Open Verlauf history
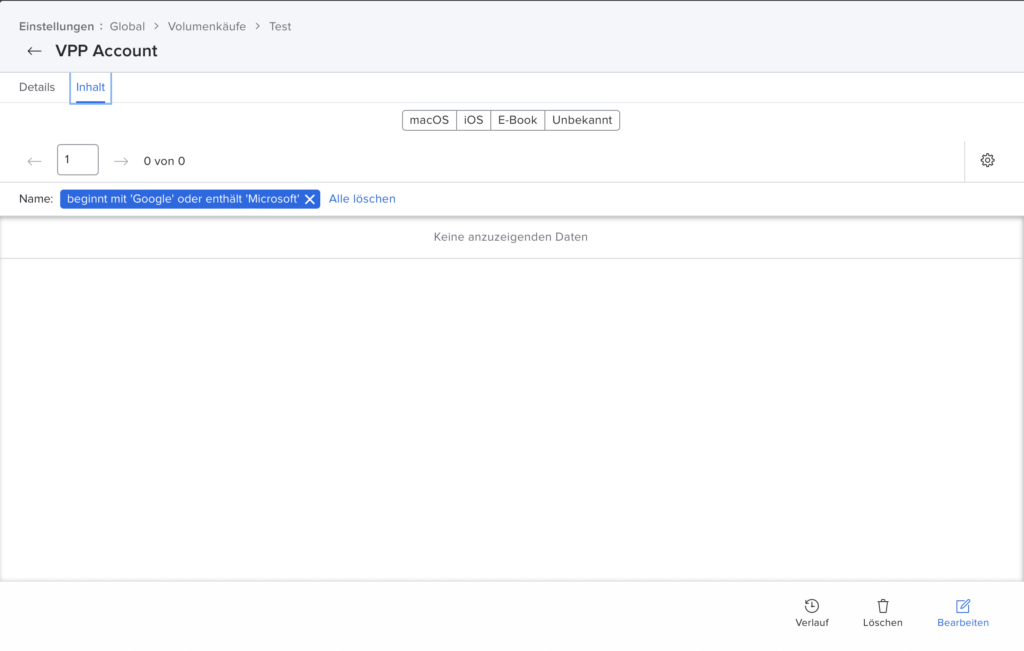The image size is (1024, 651). click(812, 613)
